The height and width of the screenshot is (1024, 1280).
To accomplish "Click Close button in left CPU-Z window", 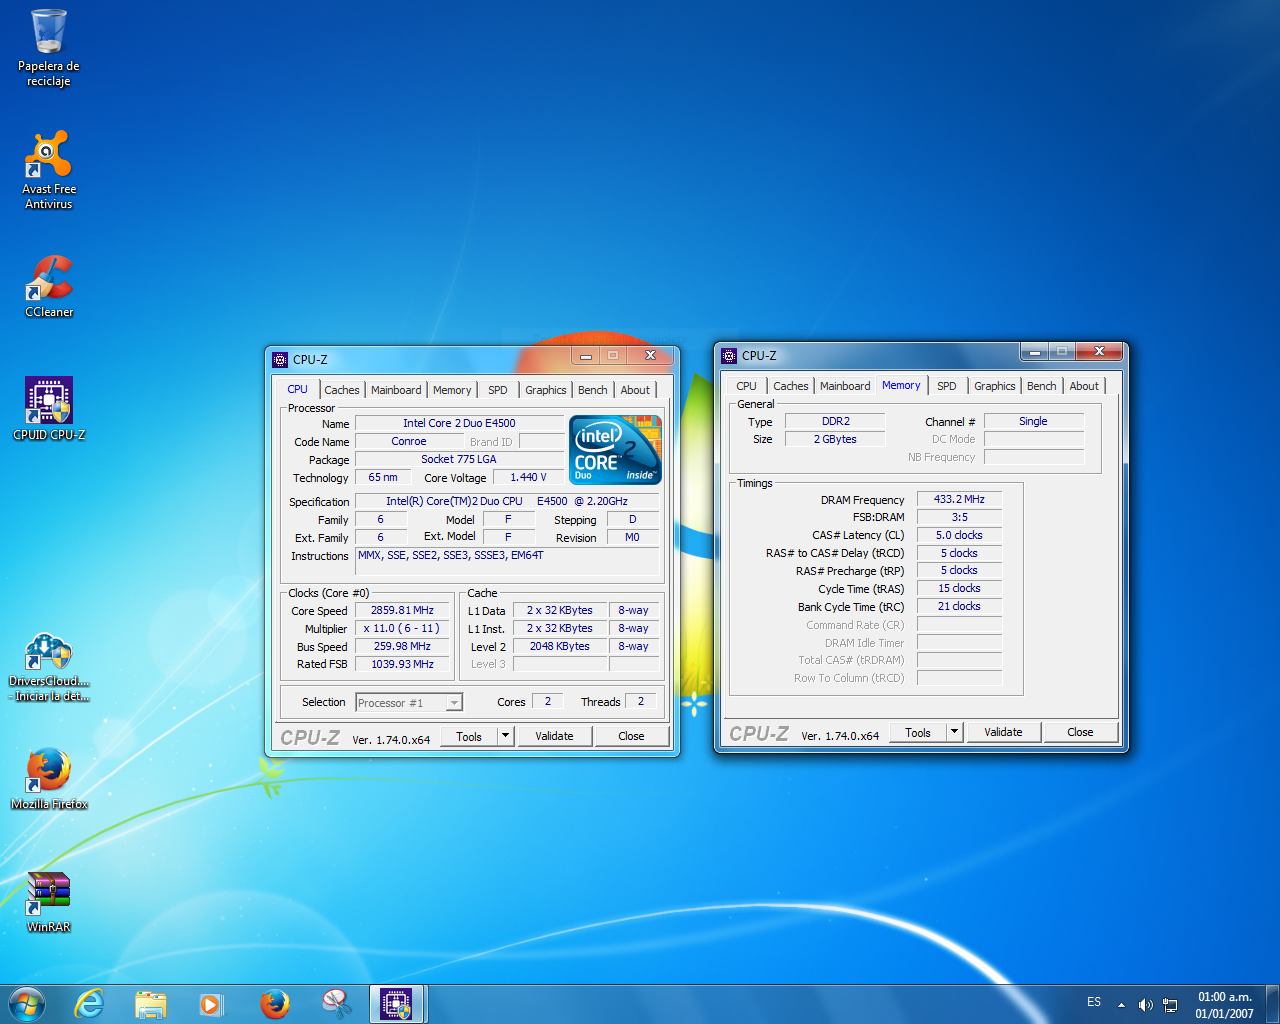I will pyautogui.click(x=631, y=736).
